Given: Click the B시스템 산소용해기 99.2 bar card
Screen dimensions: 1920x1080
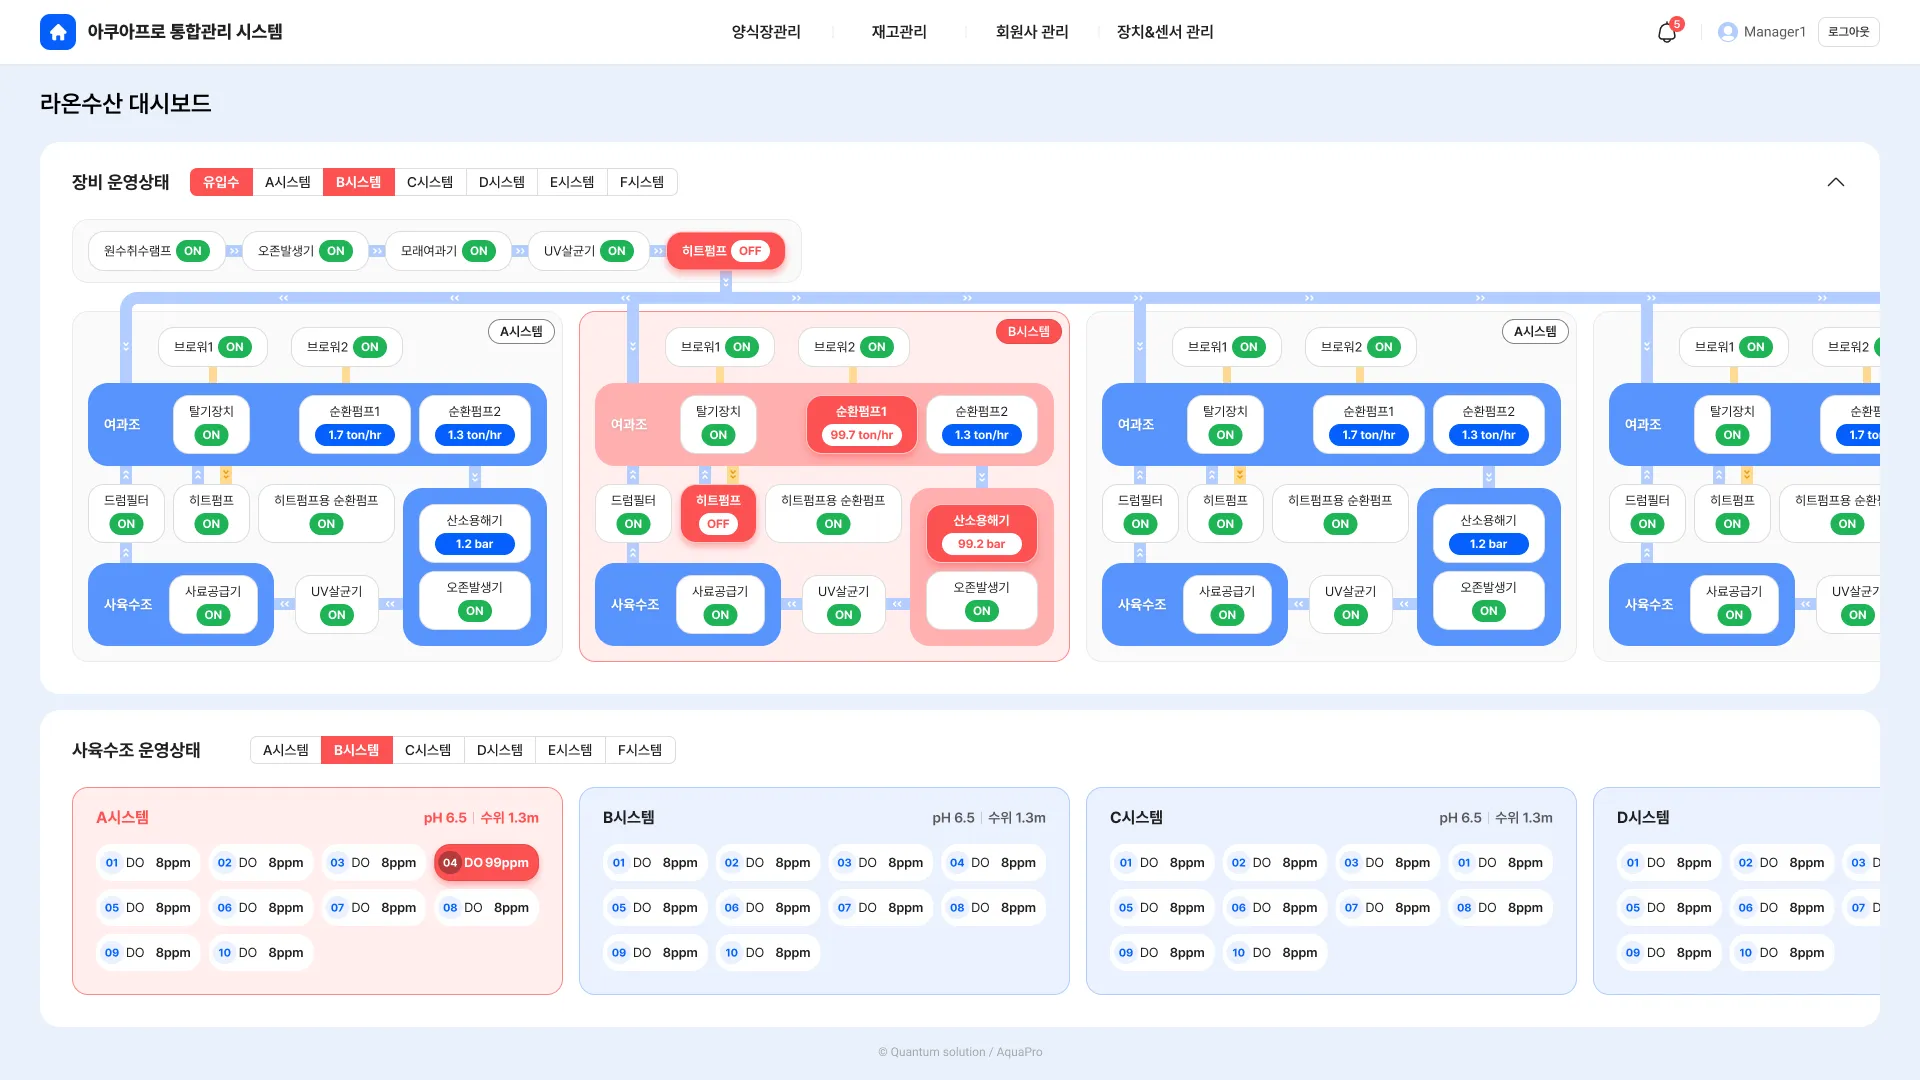Looking at the screenshot, I should pos(981,533).
